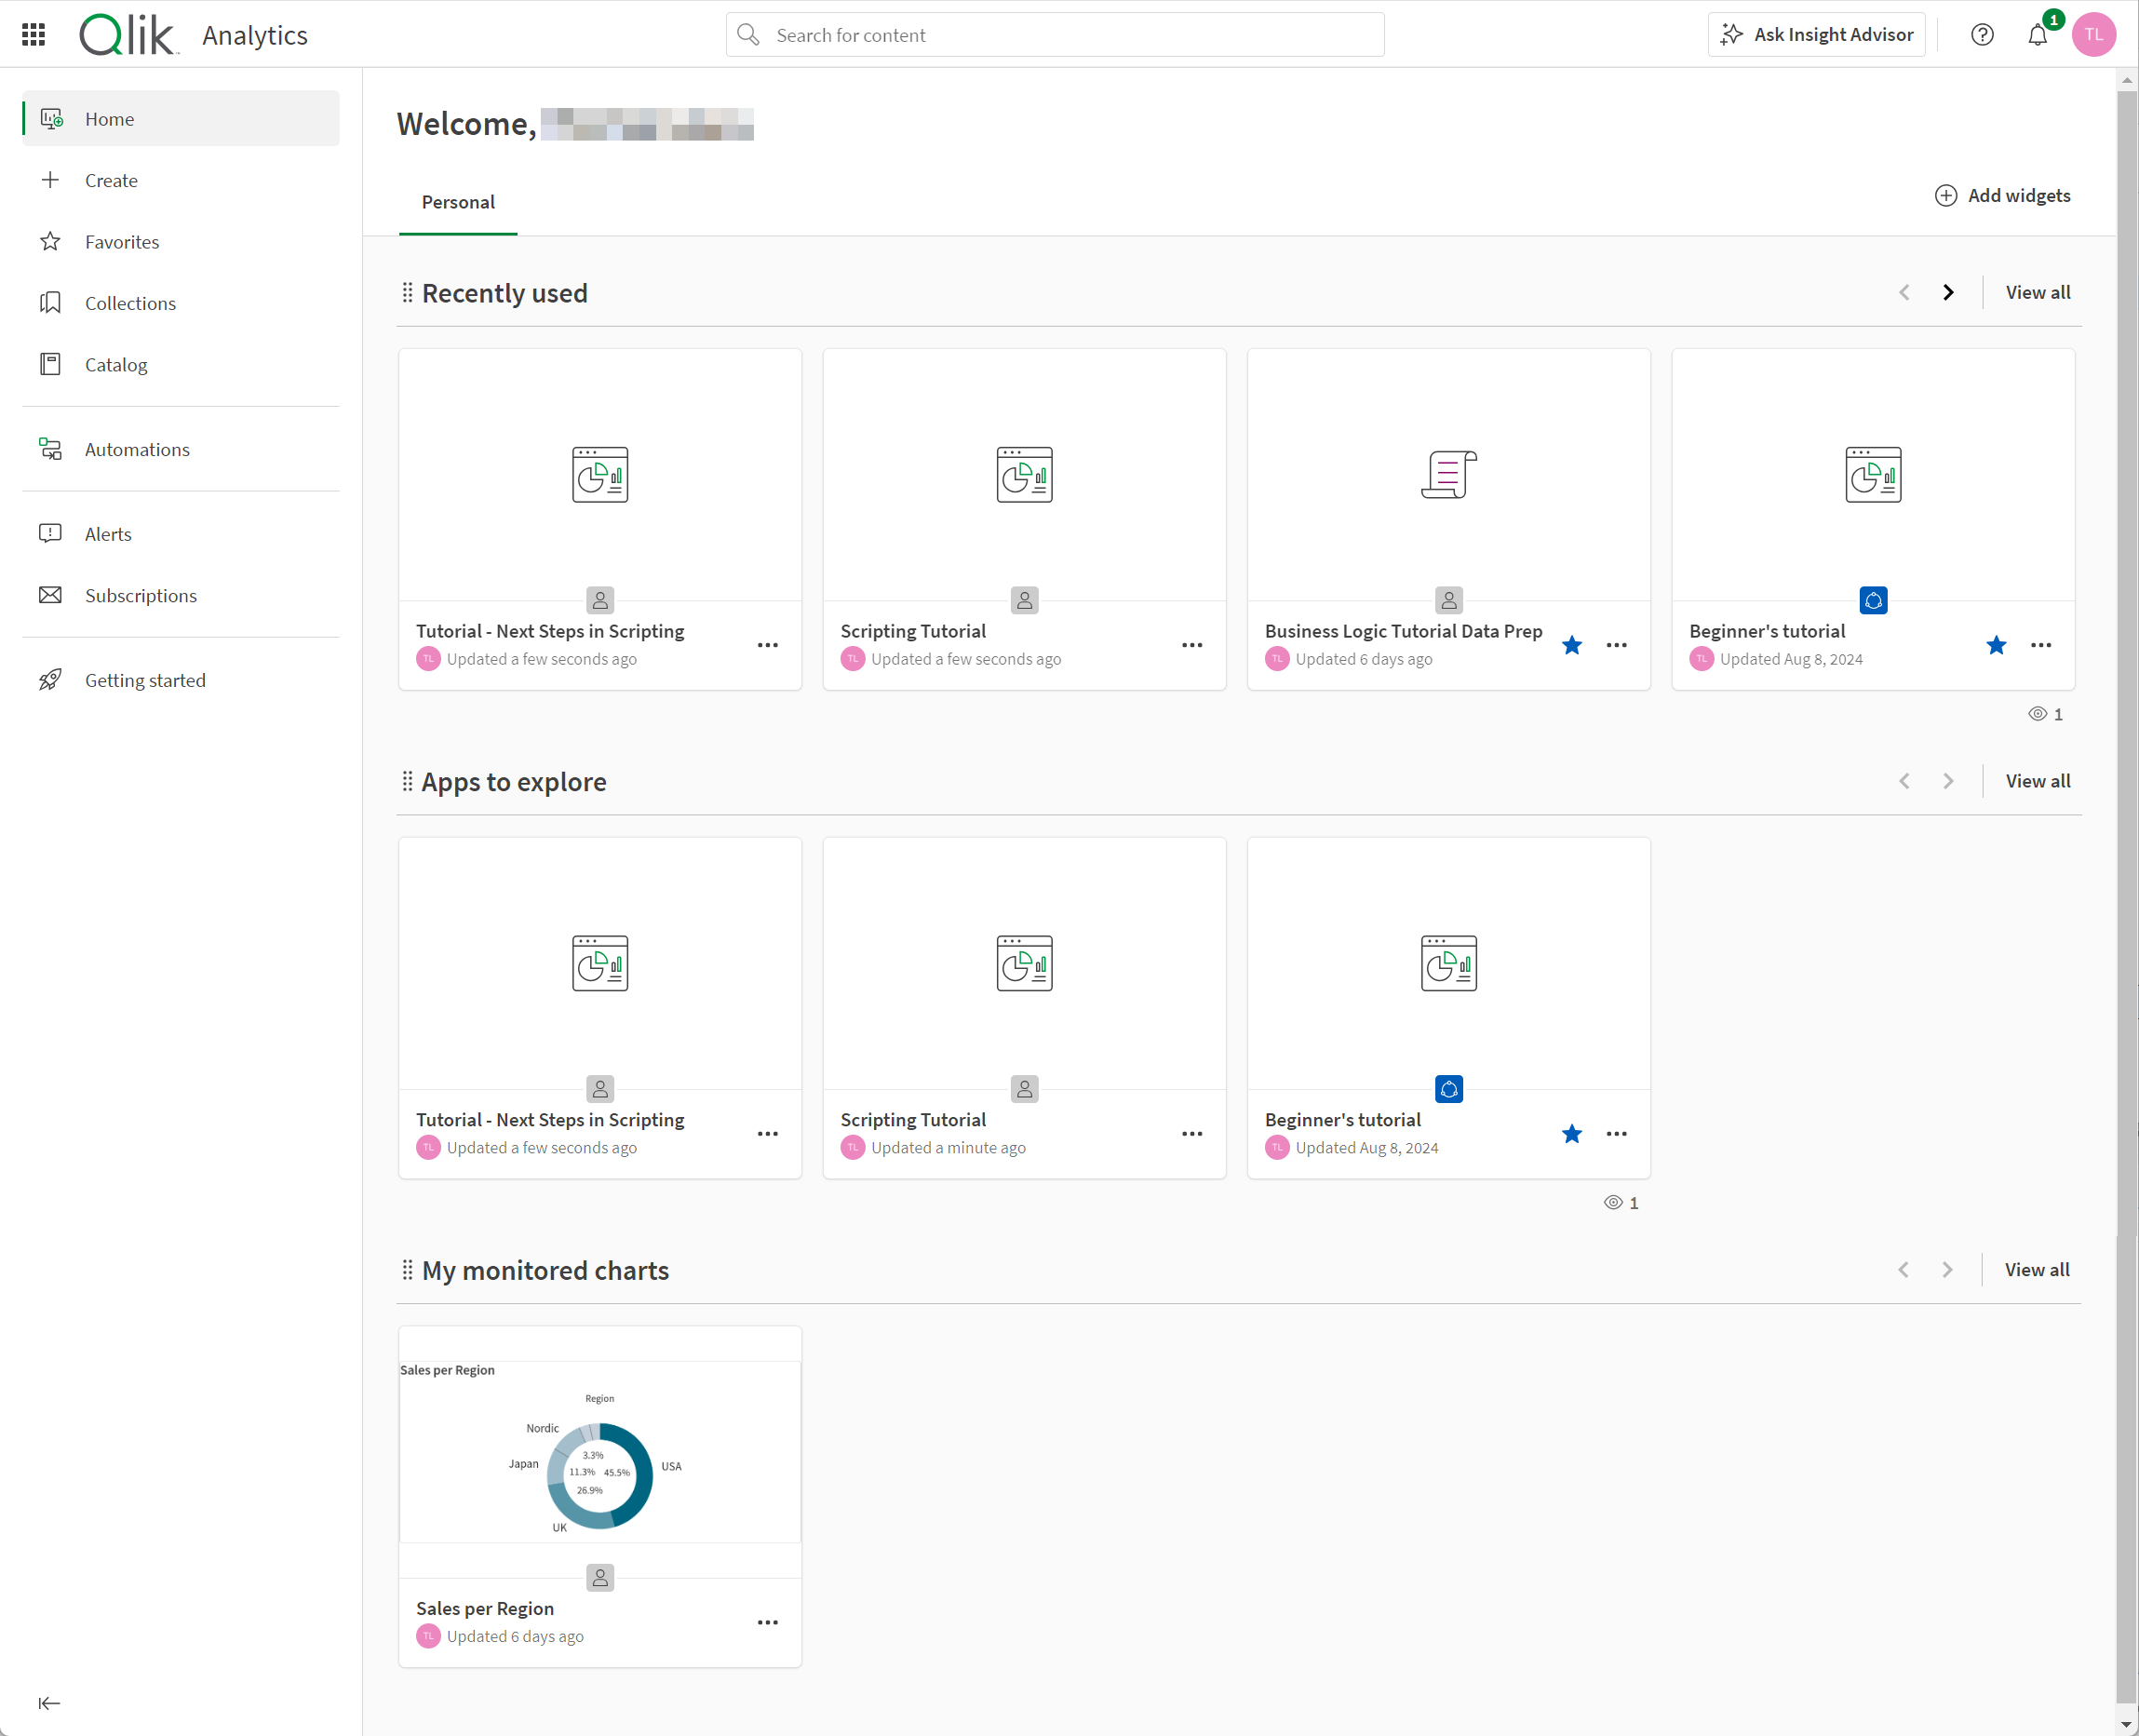Toggle star on Beginner's tutorial in Apps
Screen dimensions: 2139x1736
click(x=1570, y=1134)
